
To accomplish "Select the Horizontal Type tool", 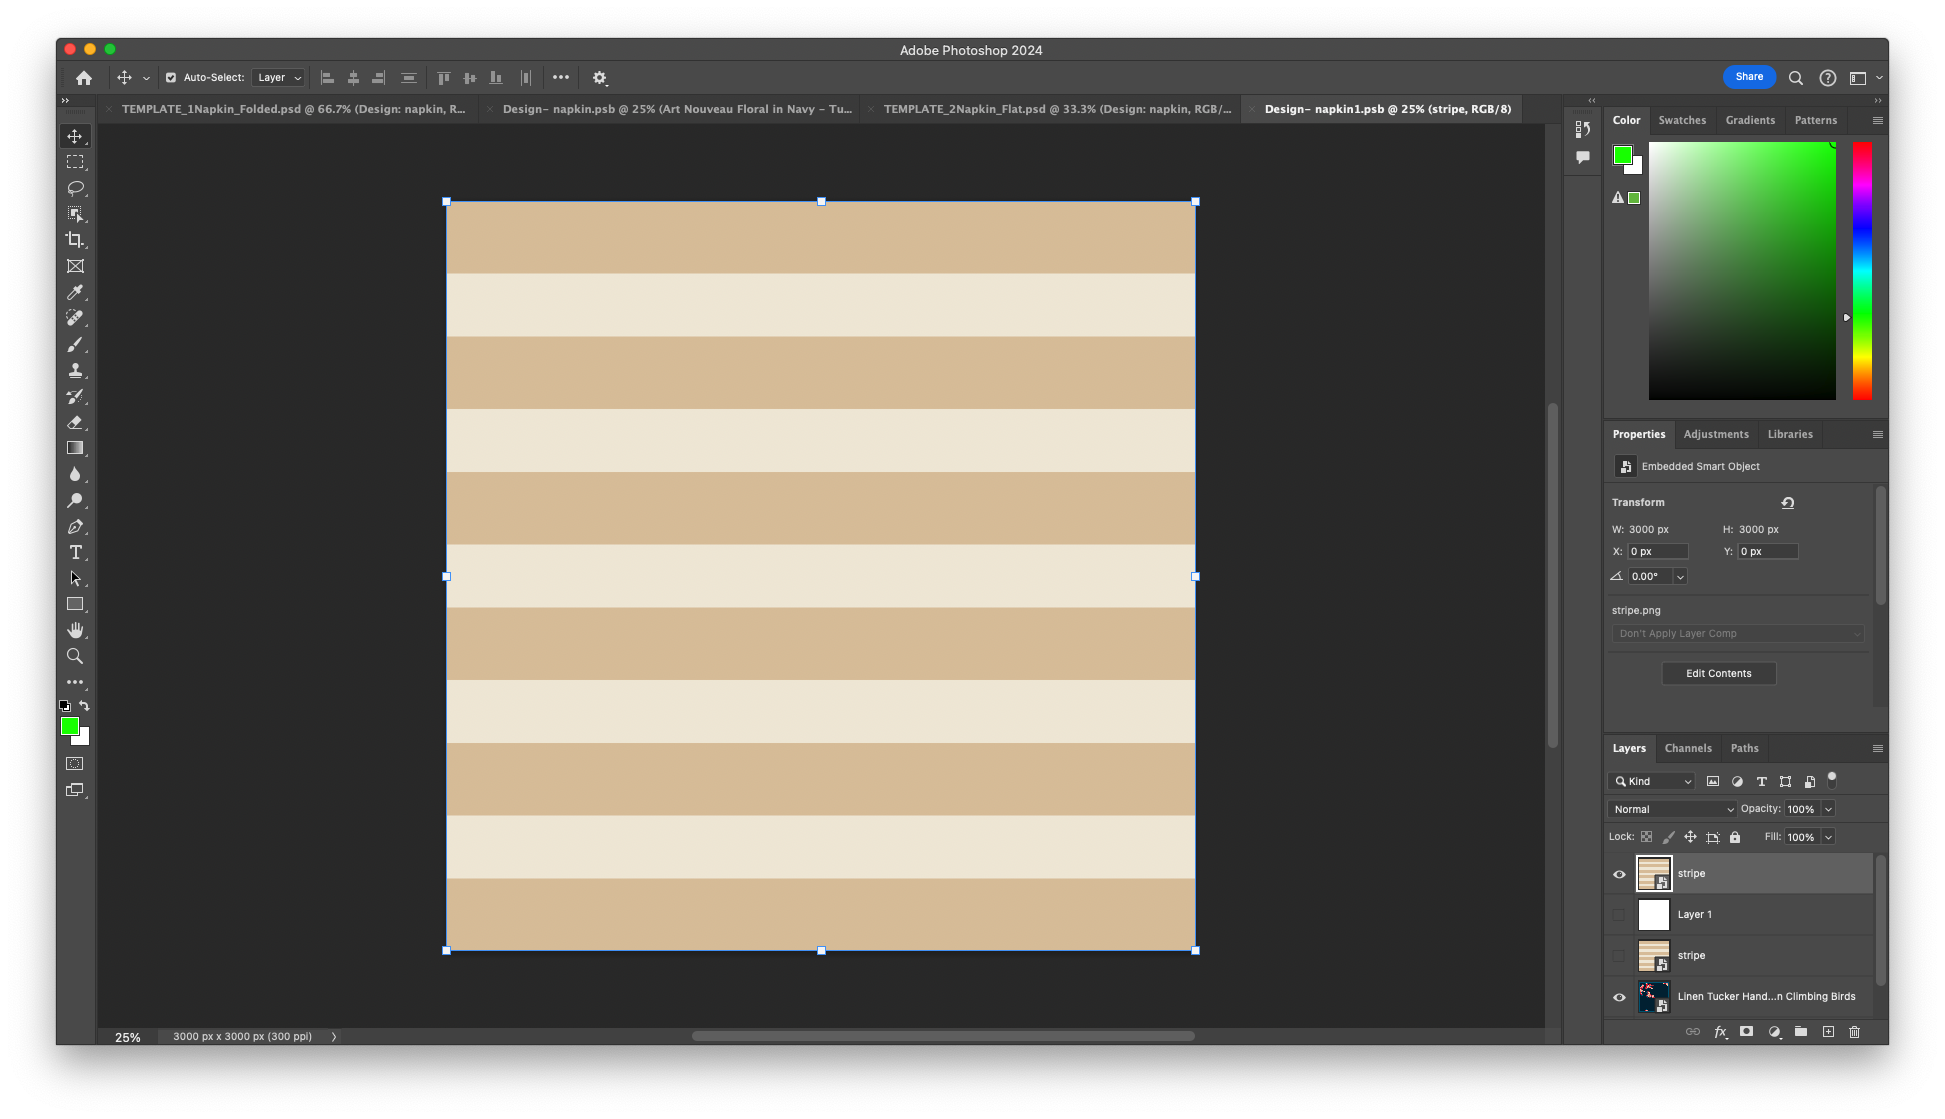I will (75, 552).
